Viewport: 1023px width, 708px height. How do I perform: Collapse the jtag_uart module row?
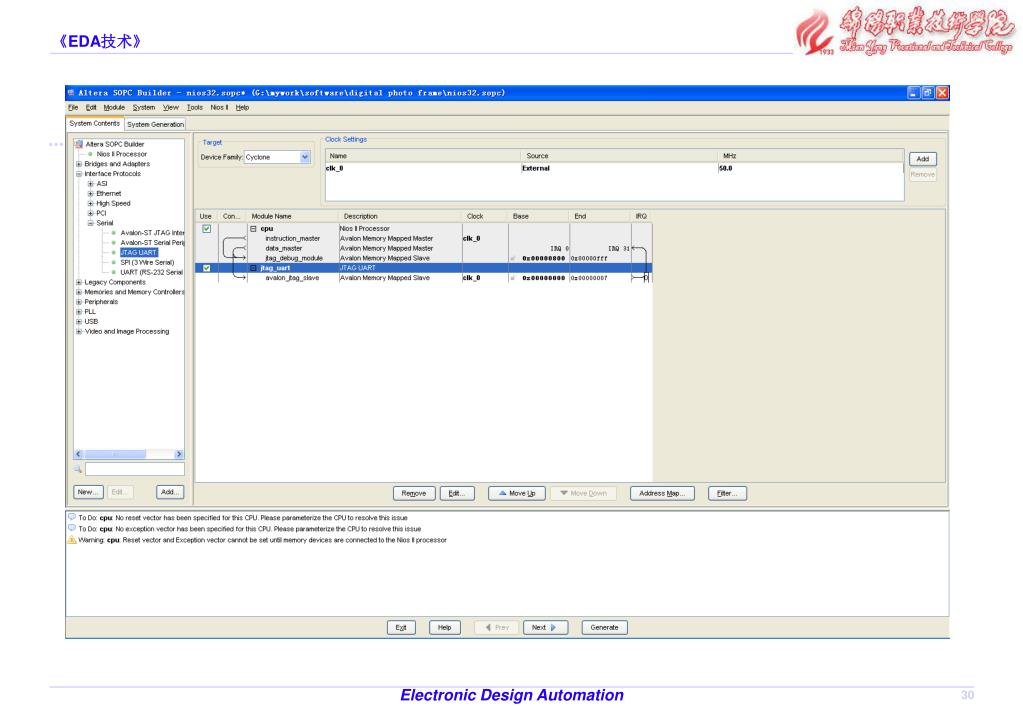253,268
